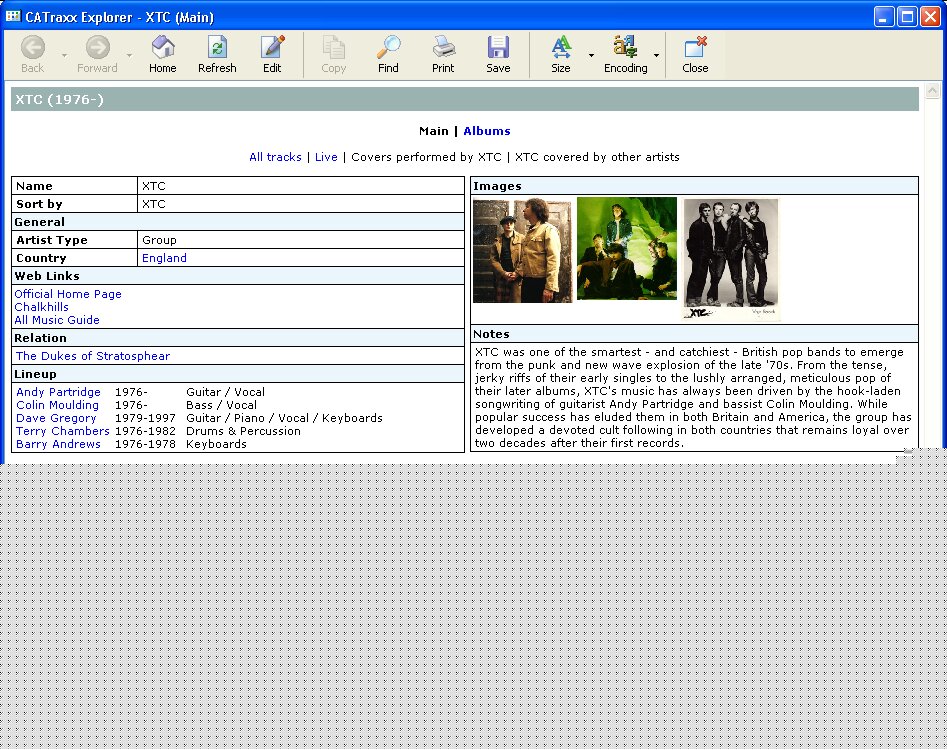Open the All Music Guide link
The image size is (947, 749).
coord(57,320)
